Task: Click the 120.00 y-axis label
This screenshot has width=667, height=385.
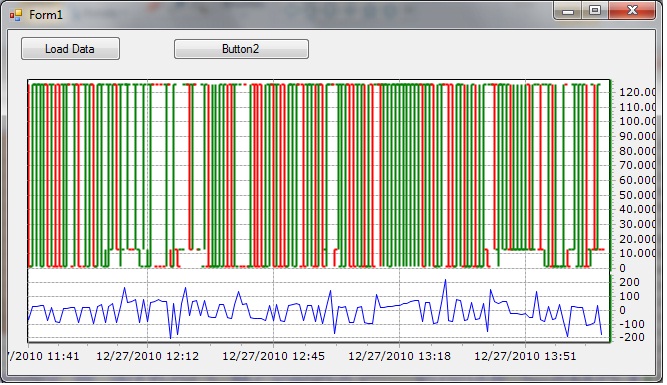Action: (637, 92)
